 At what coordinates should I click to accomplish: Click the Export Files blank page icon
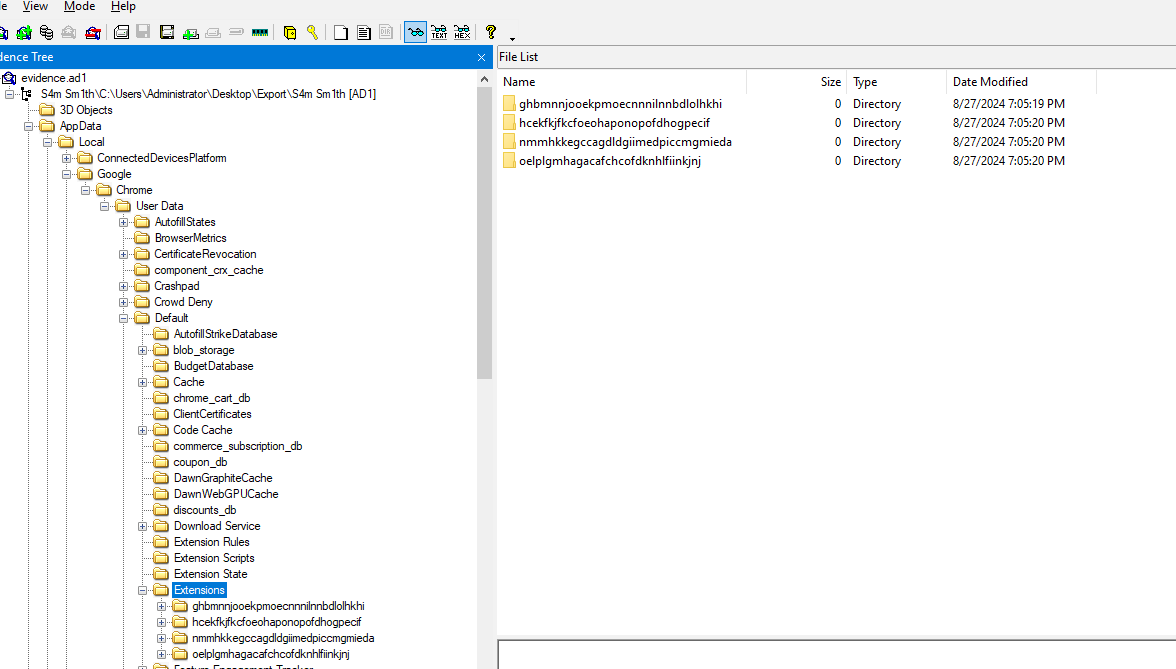340,32
